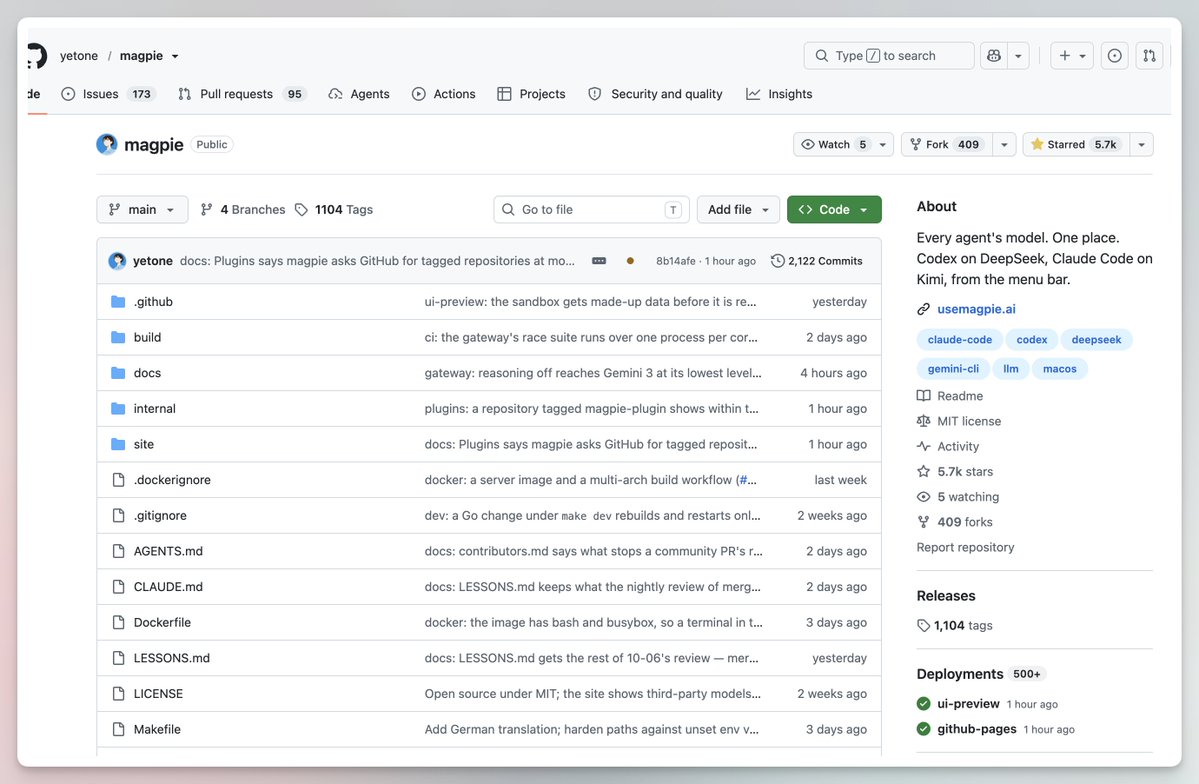Image resolution: width=1199 pixels, height=784 pixels.
Task: Open the Watch notifications dropdown
Action: click(843, 145)
